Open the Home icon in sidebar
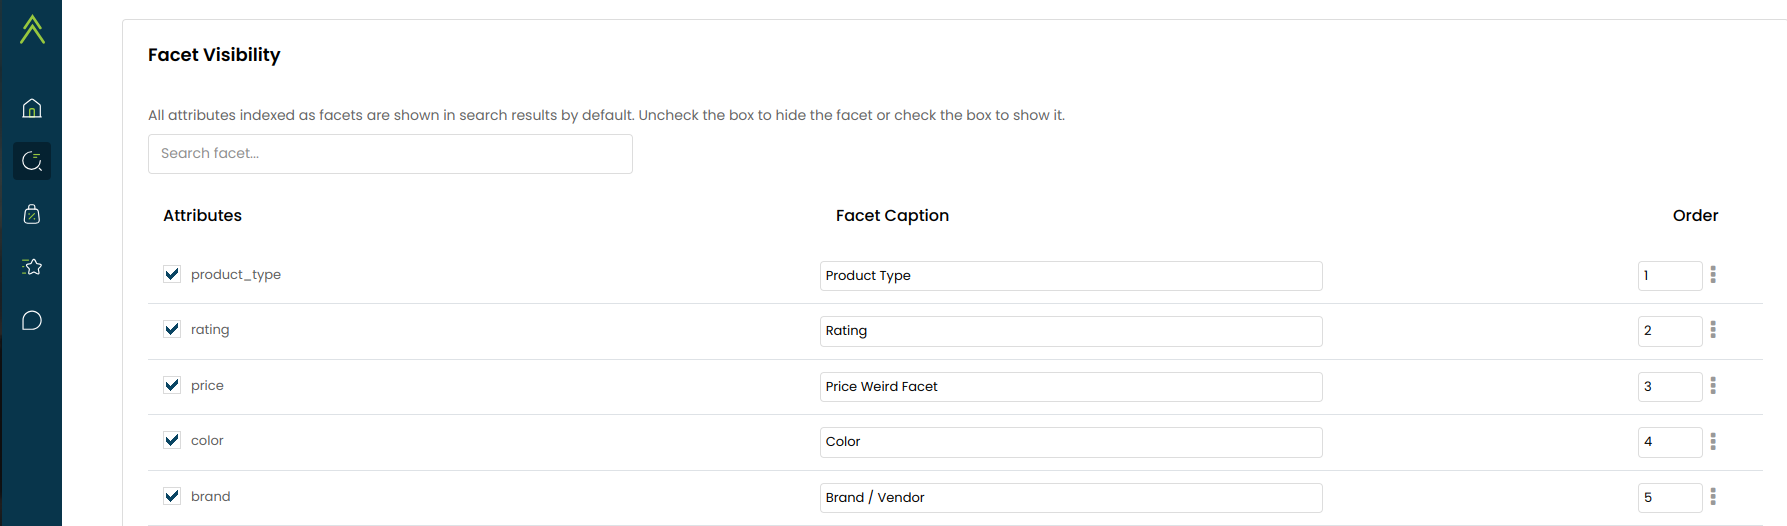The width and height of the screenshot is (1787, 526). click(32, 108)
